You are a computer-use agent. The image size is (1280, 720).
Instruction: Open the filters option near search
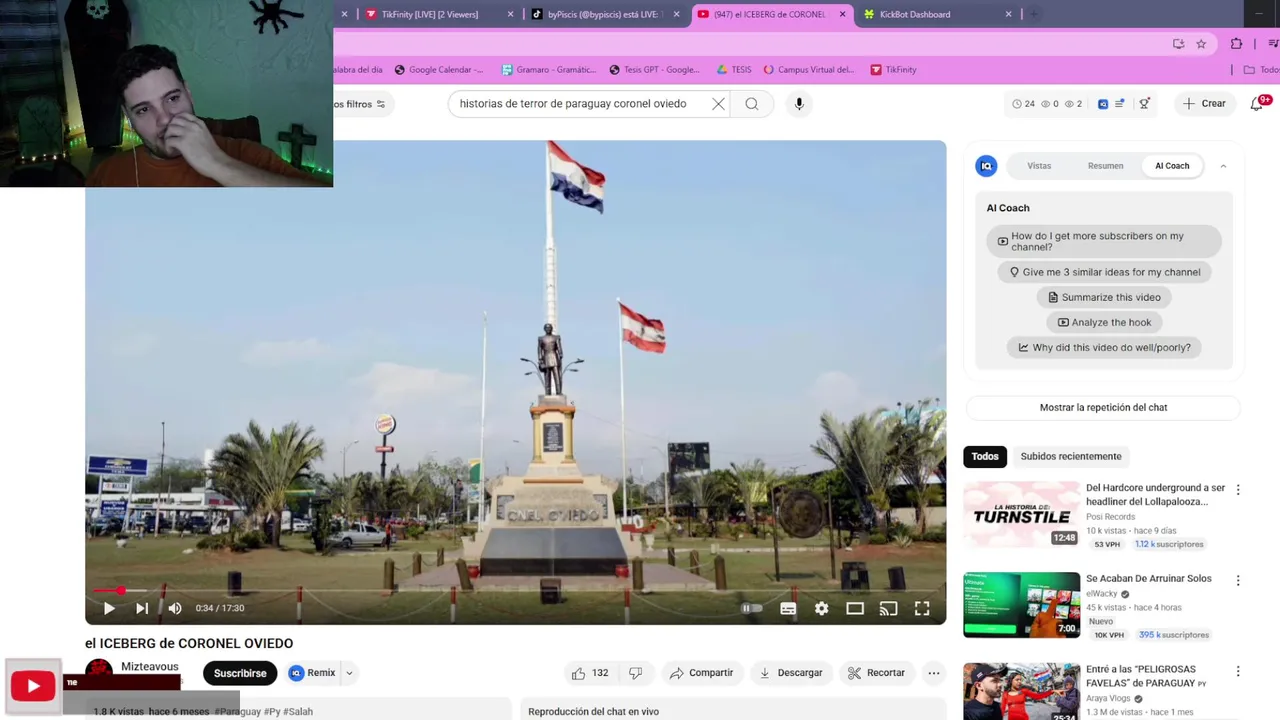point(360,104)
